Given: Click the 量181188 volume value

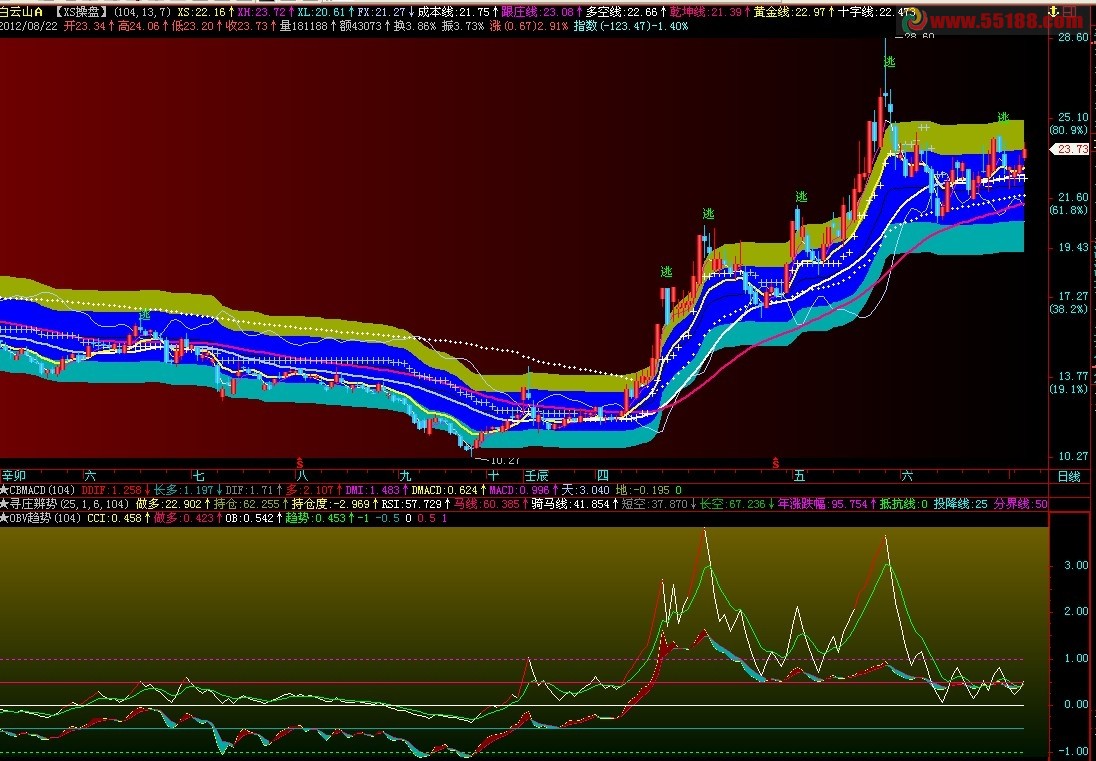Looking at the screenshot, I should click(x=303, y=27).
